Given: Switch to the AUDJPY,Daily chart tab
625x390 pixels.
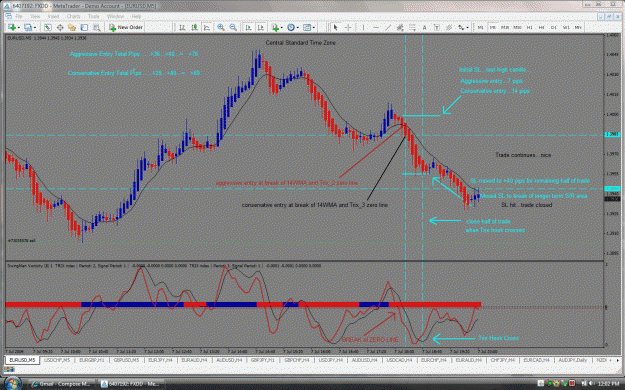Looking at the screenshot, I should [572, 360].
